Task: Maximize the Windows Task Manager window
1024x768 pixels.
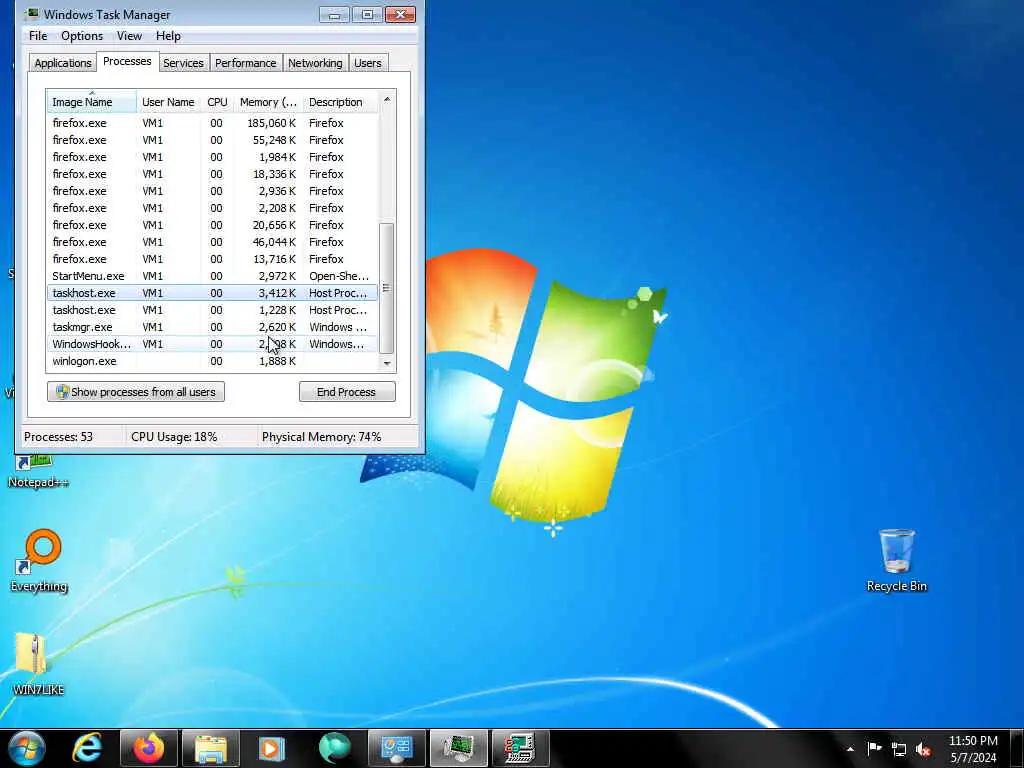Action: (x=367, y=14)
